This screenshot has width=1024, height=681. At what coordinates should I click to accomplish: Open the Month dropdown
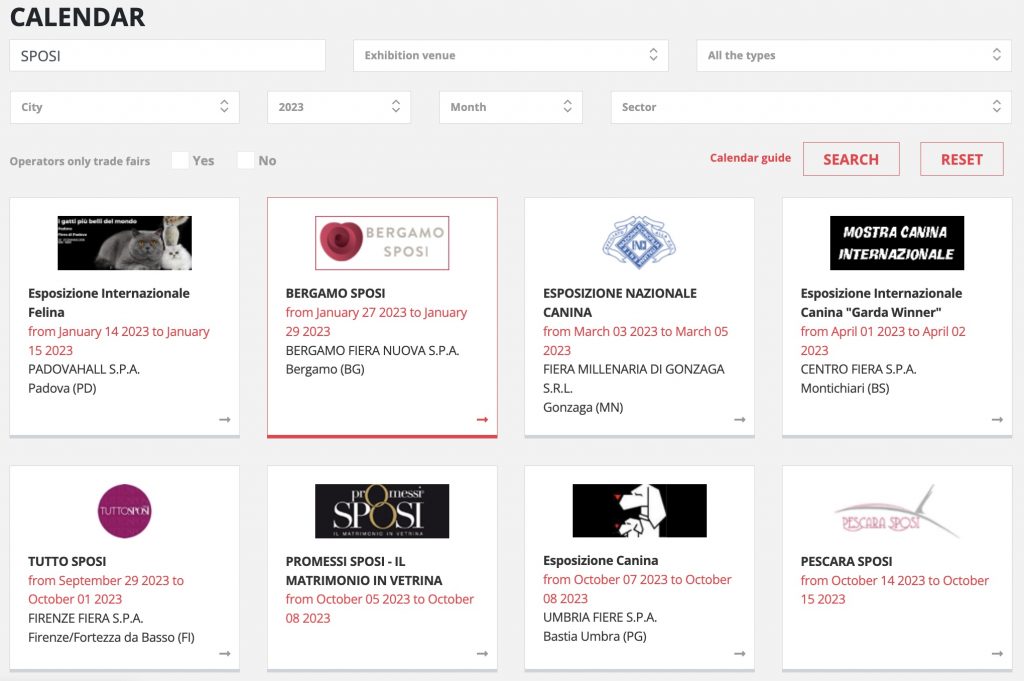click(x=511, y=107)
